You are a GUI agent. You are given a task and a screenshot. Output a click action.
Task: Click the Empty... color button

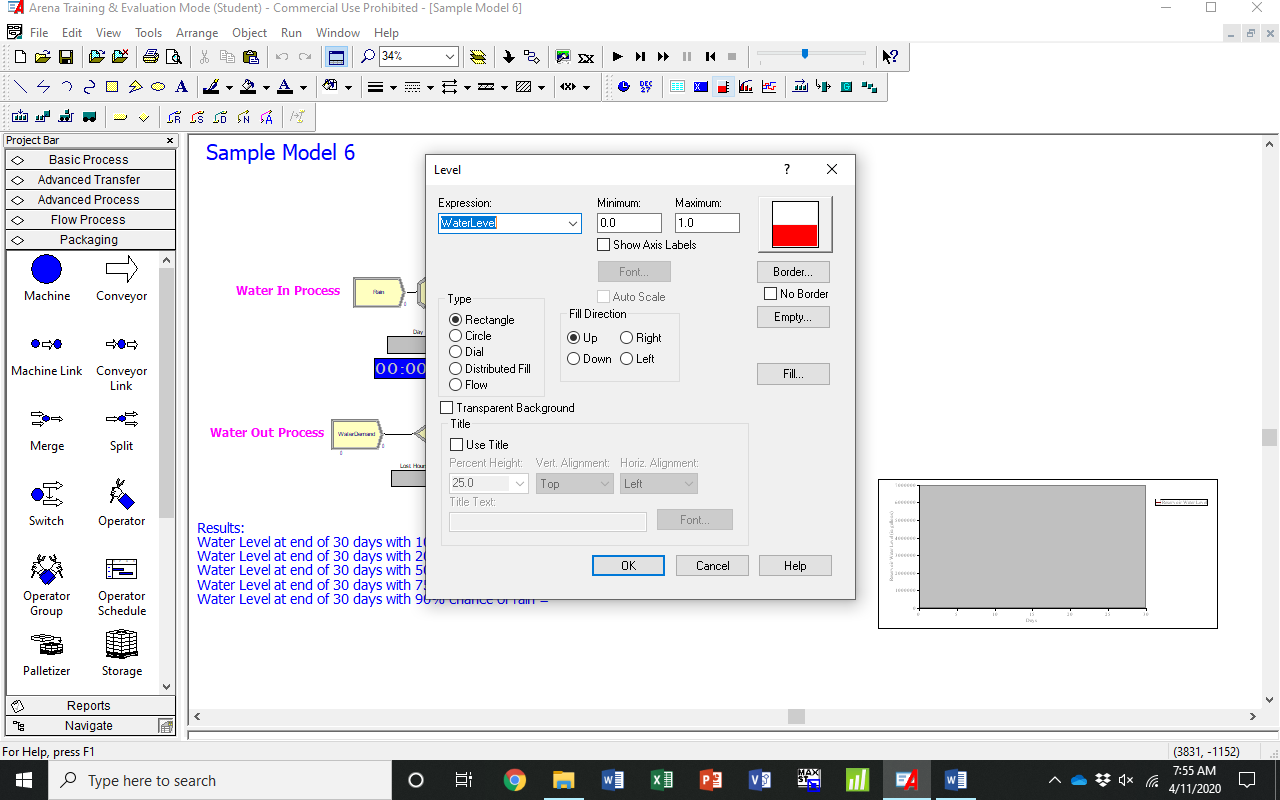(x=793, y=317)
